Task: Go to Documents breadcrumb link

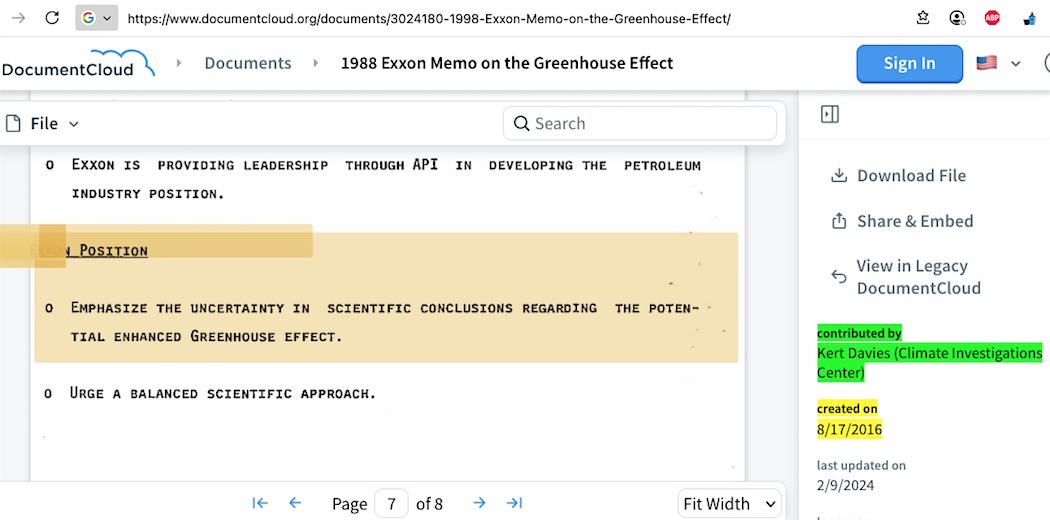Action: tap(248, 63)
